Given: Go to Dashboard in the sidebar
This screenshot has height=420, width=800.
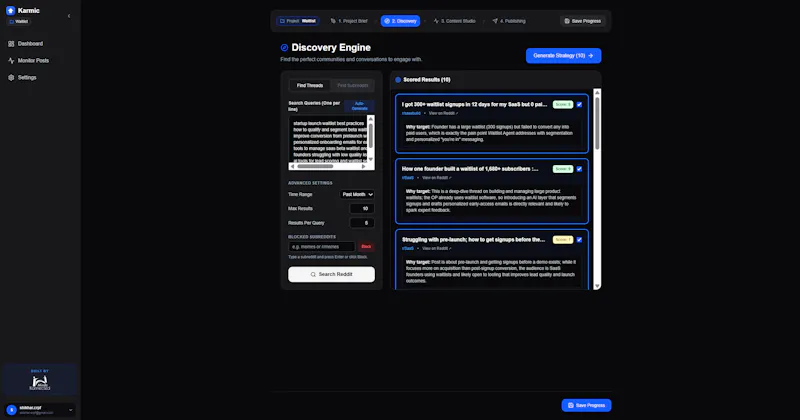Looking at the screenshot, I should coord(30,44).
